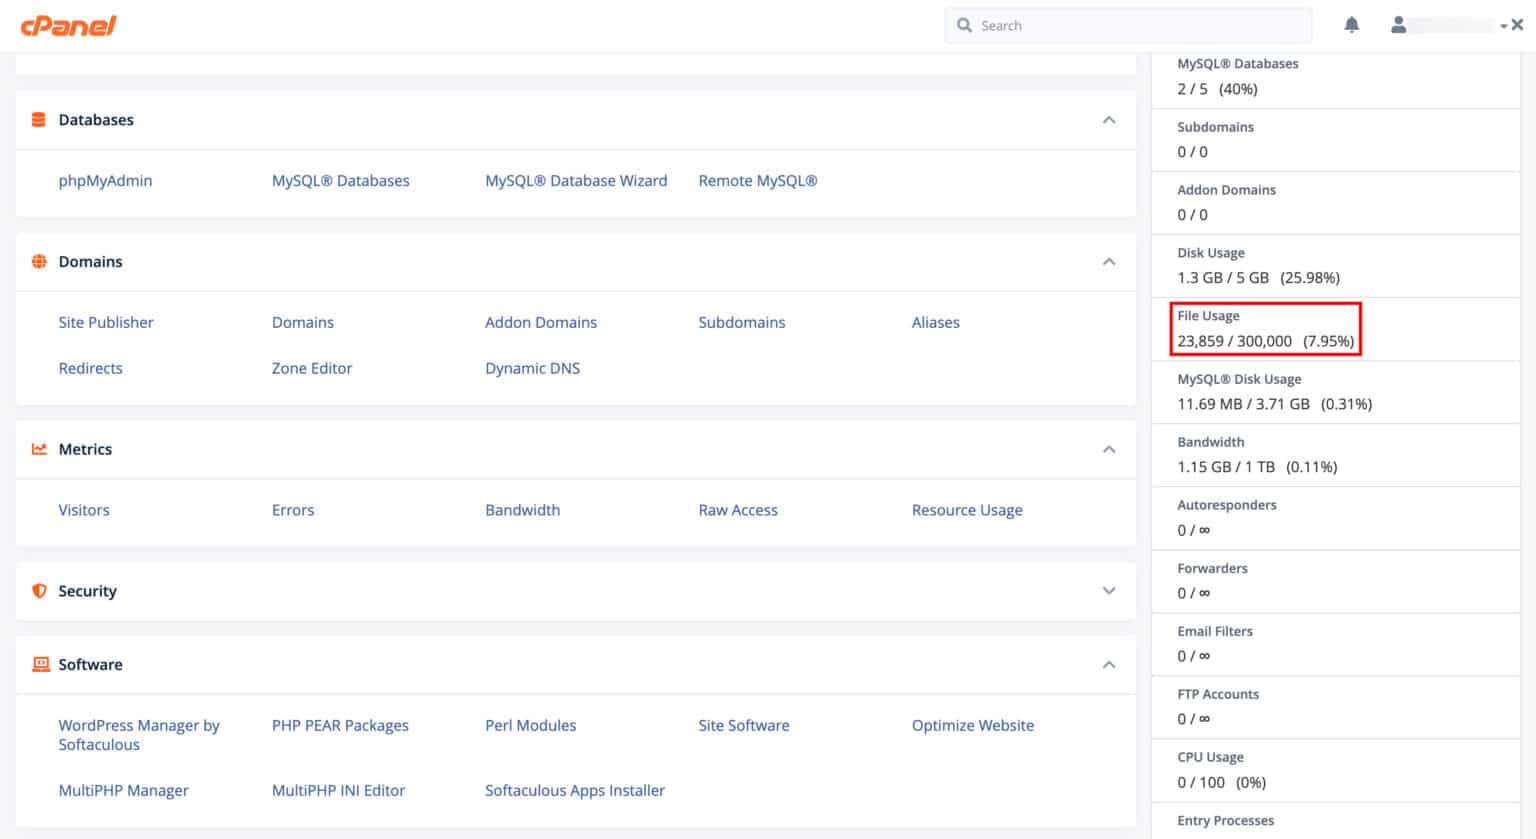The width and height of the screenshot is (1536, 839).
Task: Open the Zone Editor
Action: pos(311,368)
